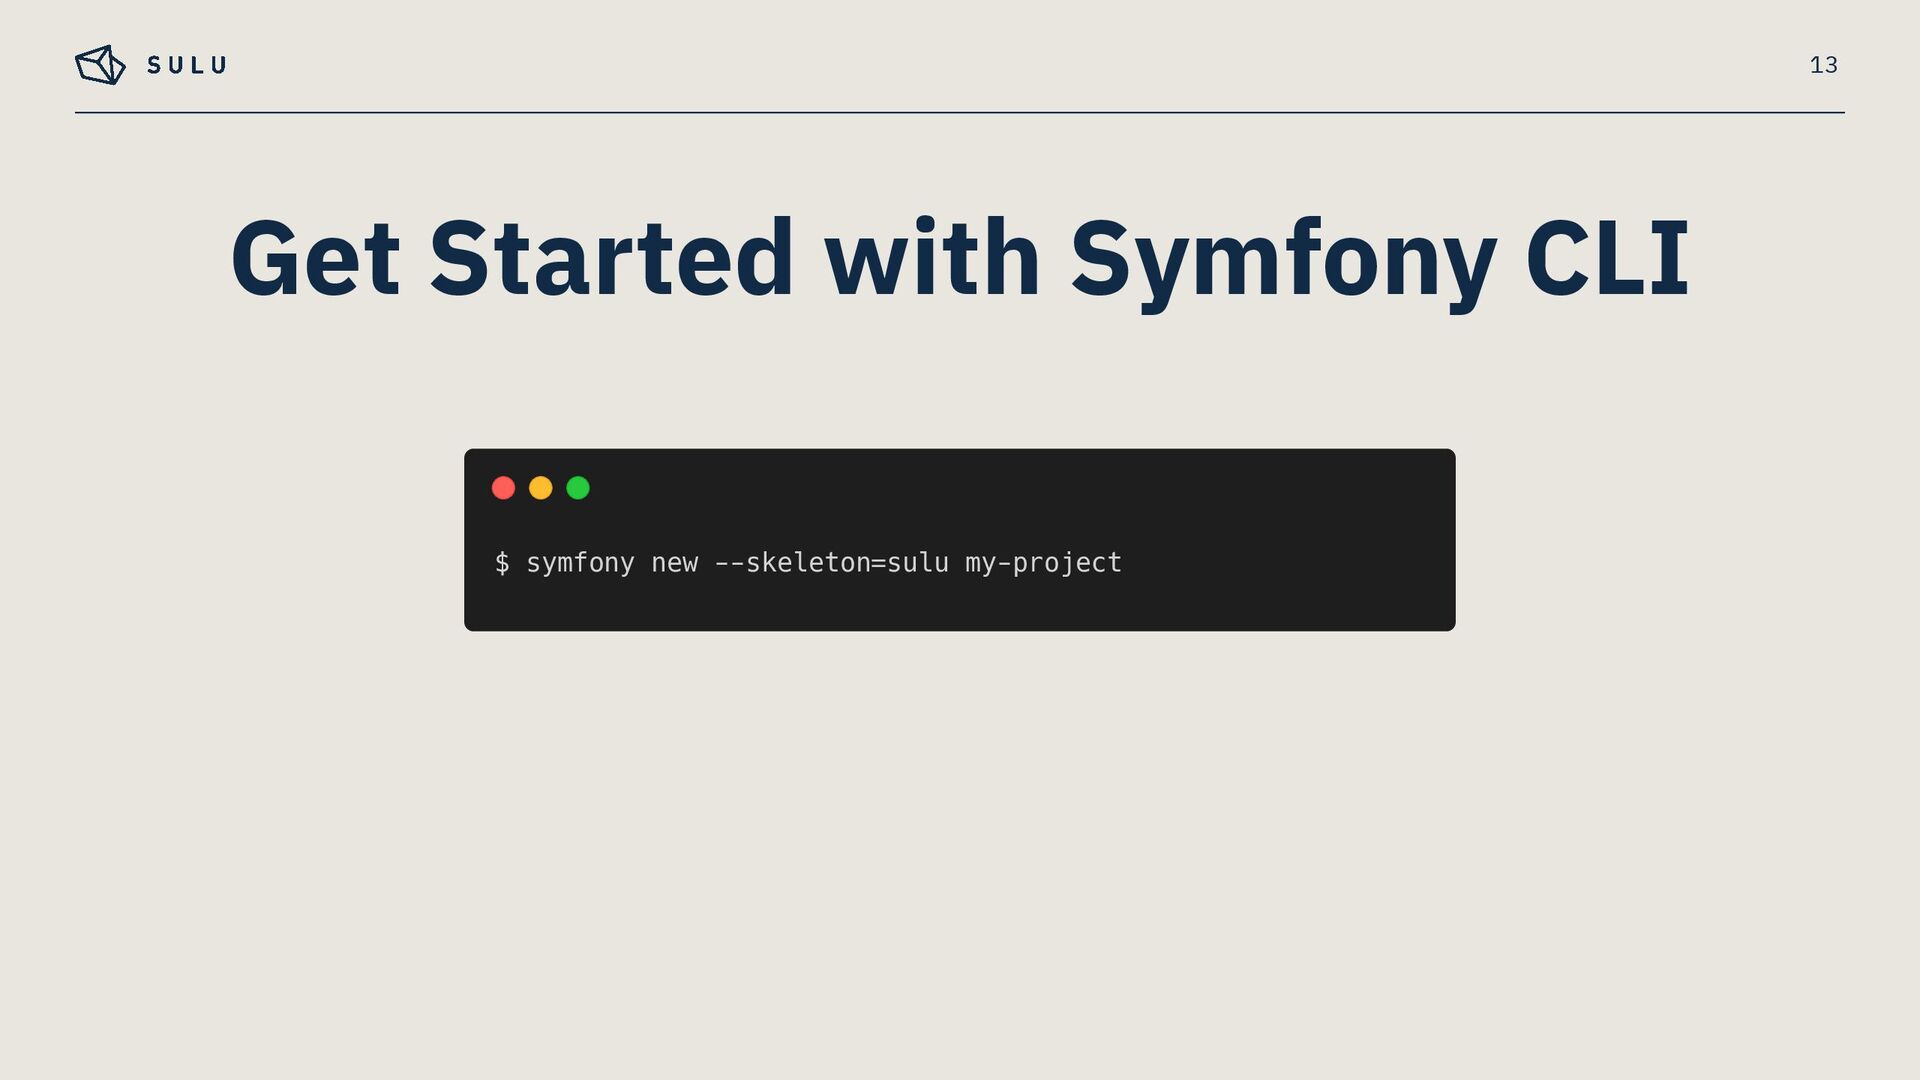Click slide number 13
This screenshot has height=1080, width=1920.
[x=1823, y=65]
